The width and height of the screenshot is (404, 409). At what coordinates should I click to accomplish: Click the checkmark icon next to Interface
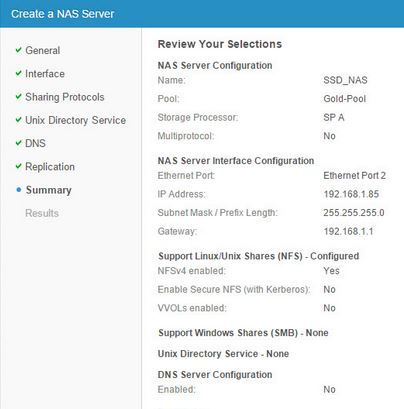point(18,73)
